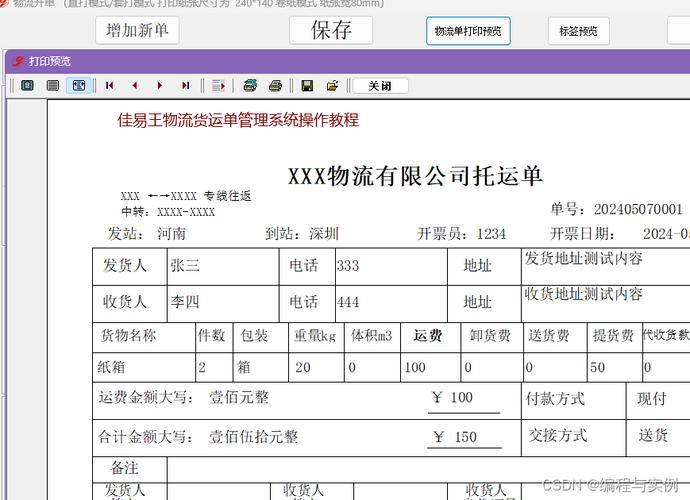The height and width of the screenshot is (500, 690).
Task: Click the phone value 333
Action: [x=348, y=266]
